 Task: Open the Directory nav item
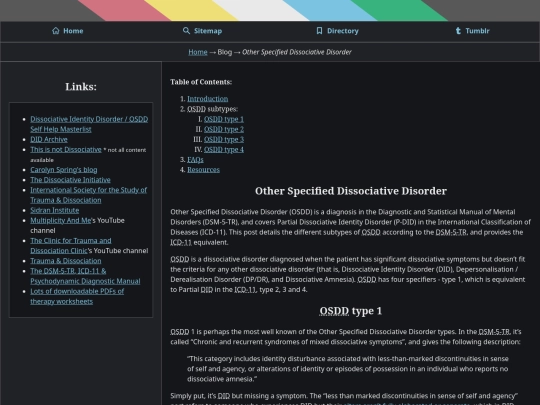[337, 31]
